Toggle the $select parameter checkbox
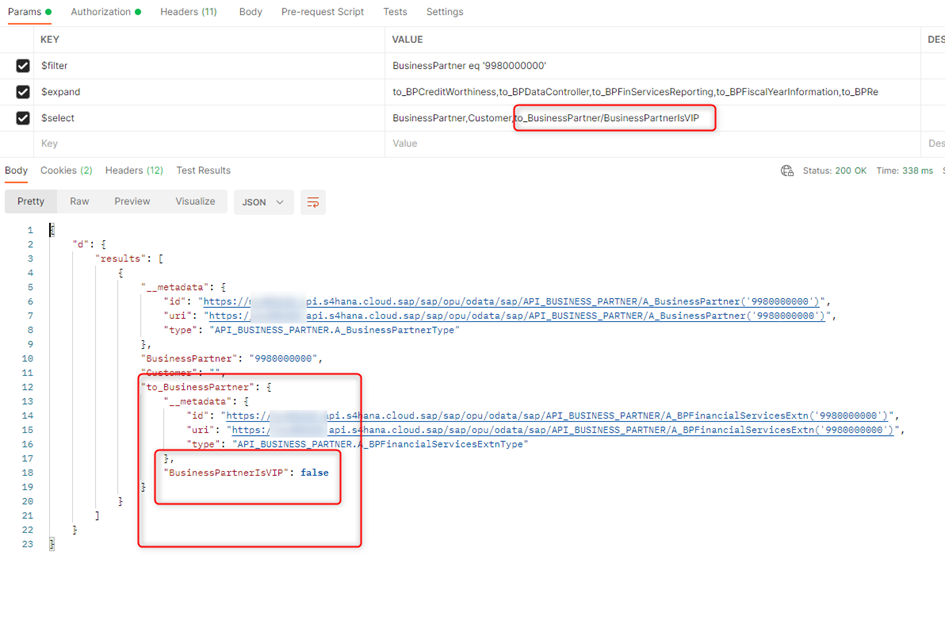Screen dimensions: 945x636 click(23, 118)
